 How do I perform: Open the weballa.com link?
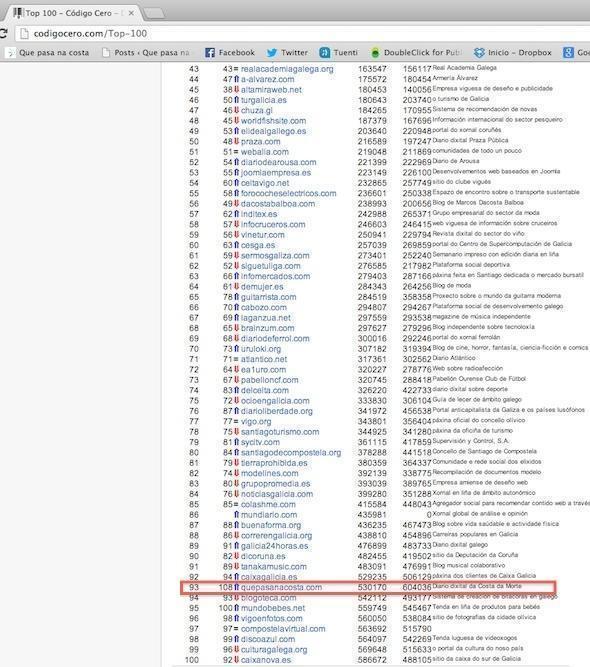tap(265, 152)
